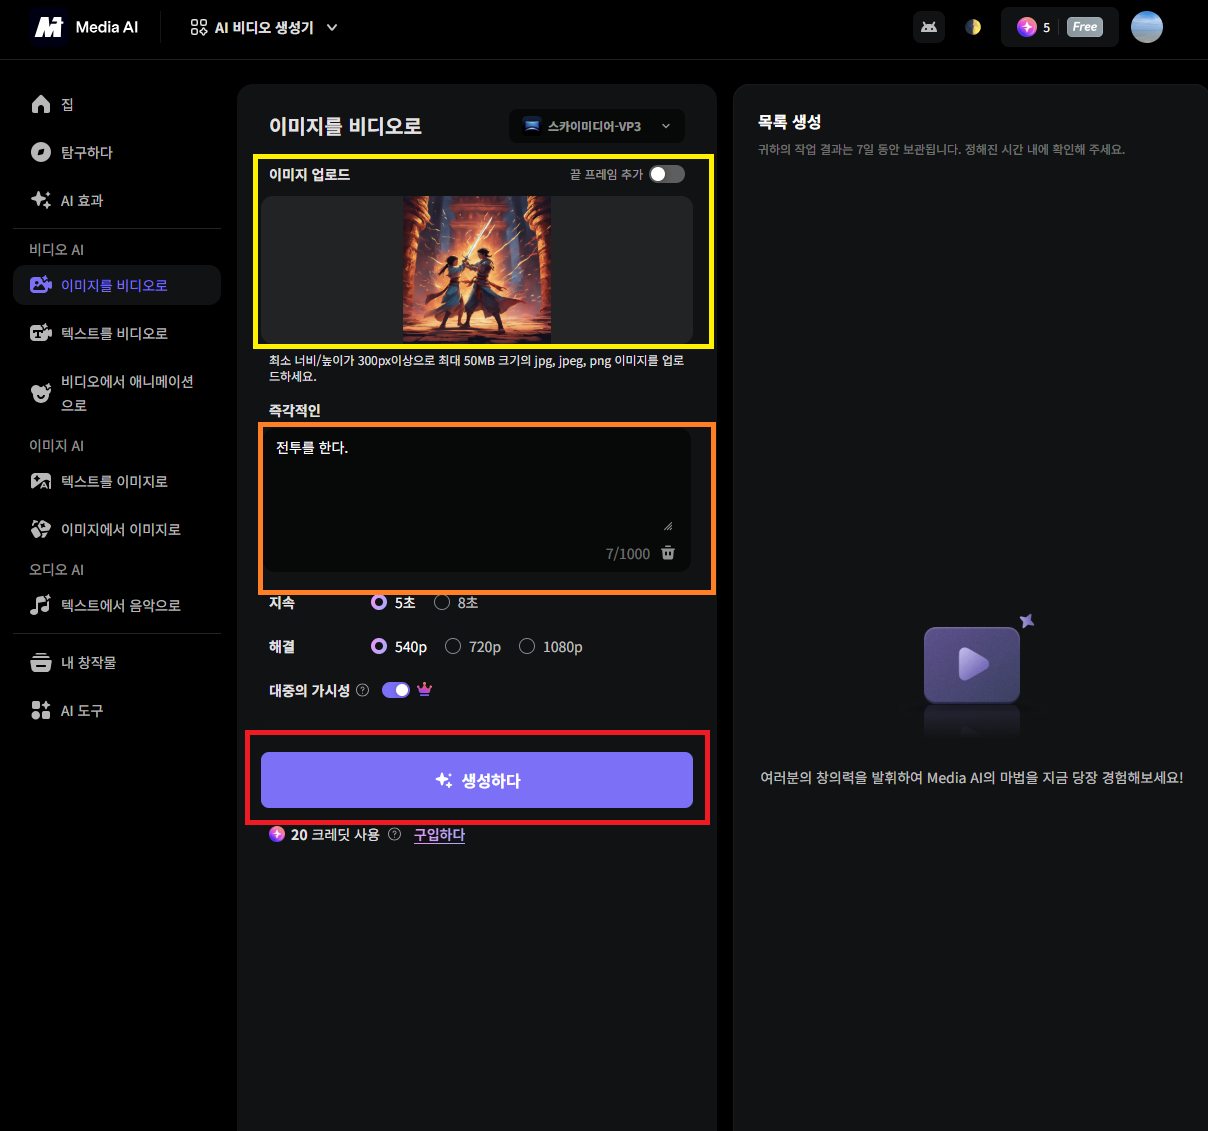Click the credits balance icon showing 5
This screenshot has width=1208, height=1131.
pyautogui.click(x=1027, y=27)
